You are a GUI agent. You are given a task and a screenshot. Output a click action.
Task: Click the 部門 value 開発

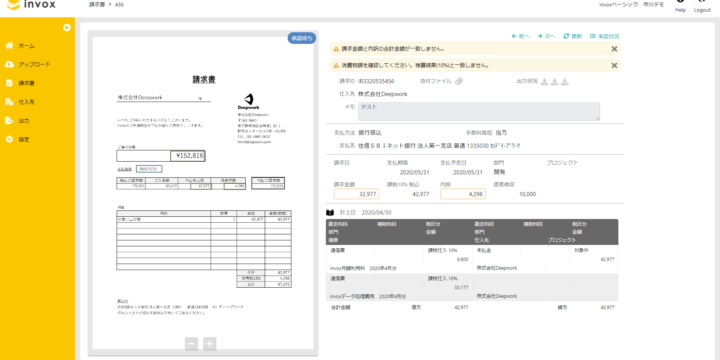coord(500,172)
